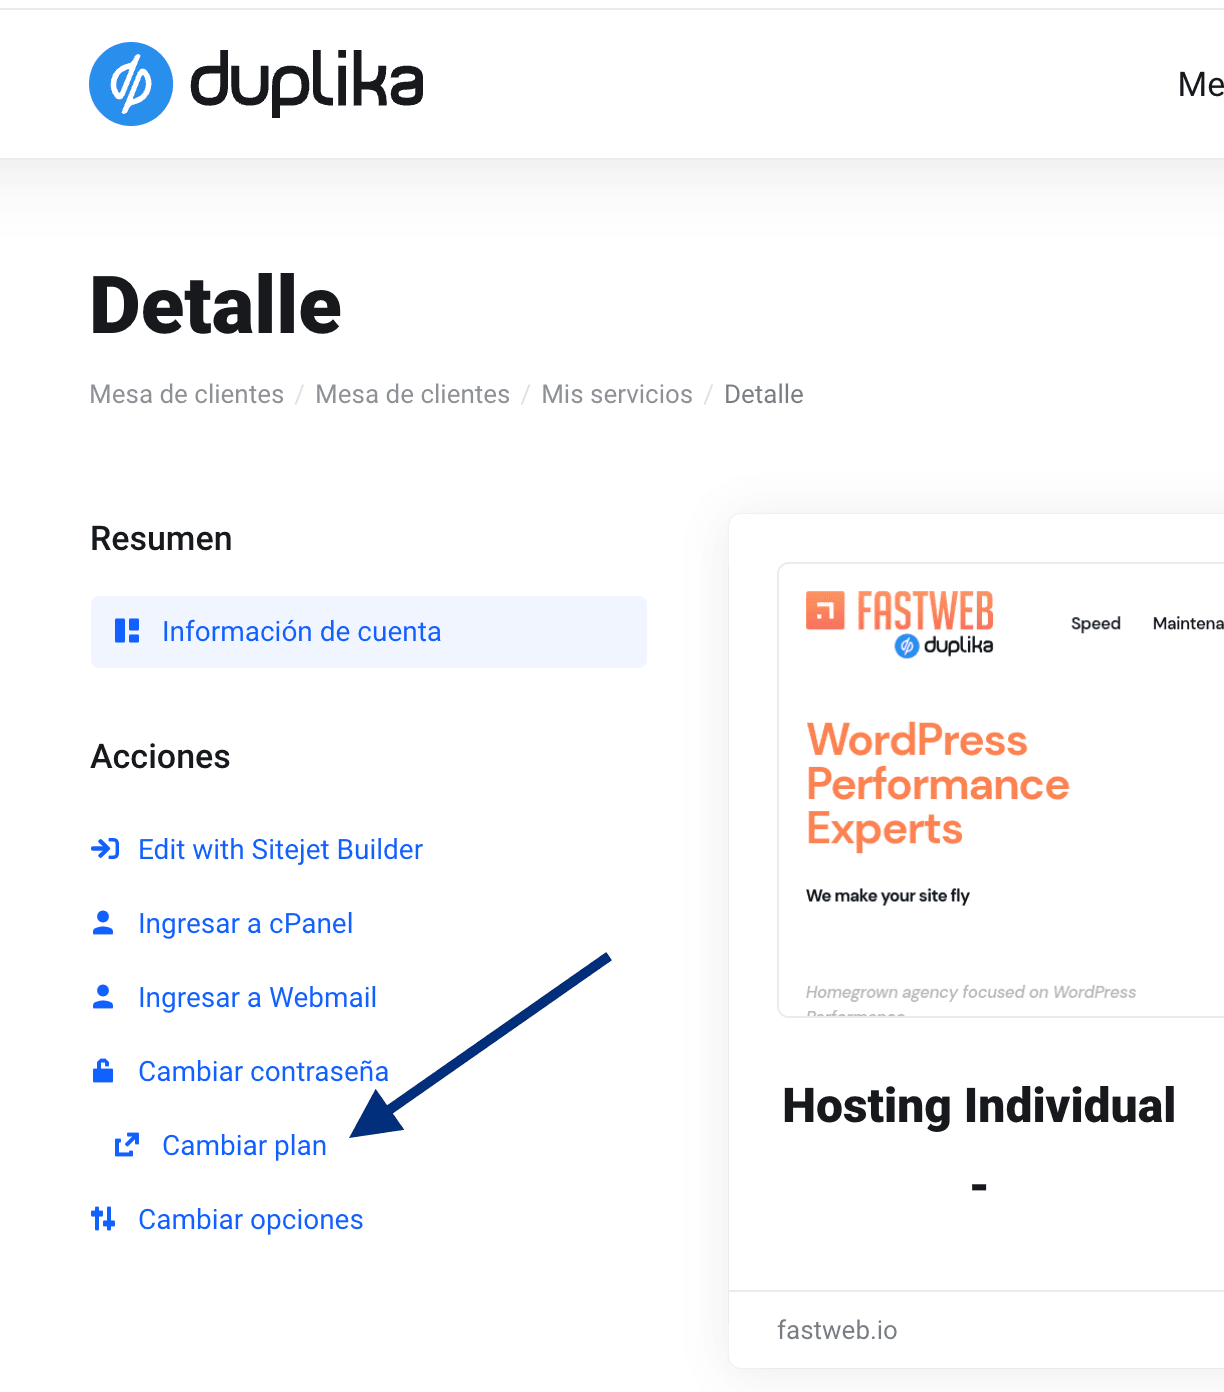Viewport: 1224px width, 1392px height.
Task: Click the Información de cuenta grid icon
Action: pyautogui.click(x=127, y=631)
